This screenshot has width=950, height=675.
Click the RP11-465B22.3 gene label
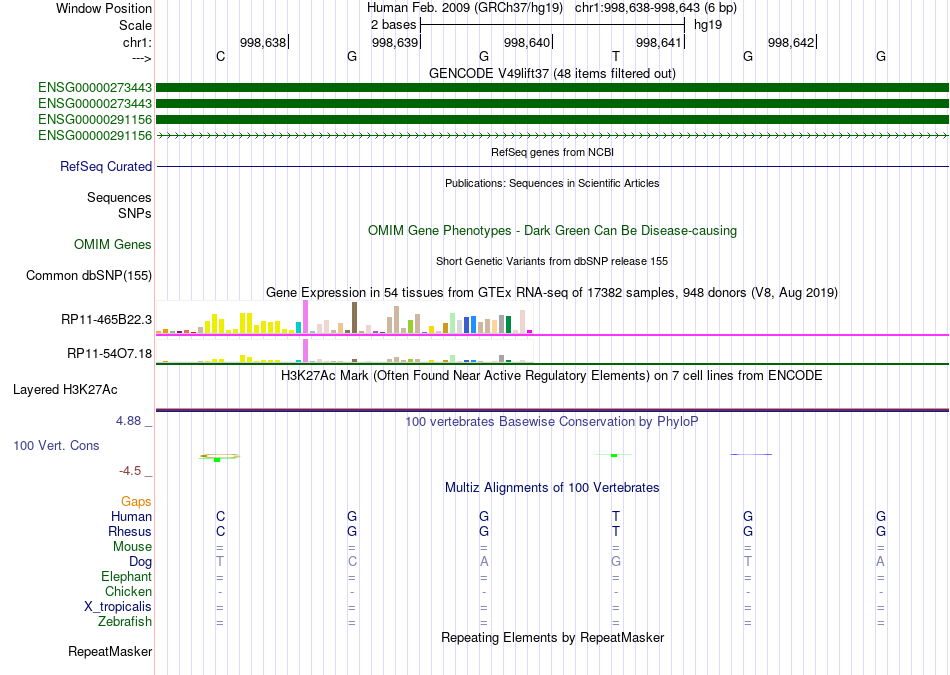click(x=107, y=319)
